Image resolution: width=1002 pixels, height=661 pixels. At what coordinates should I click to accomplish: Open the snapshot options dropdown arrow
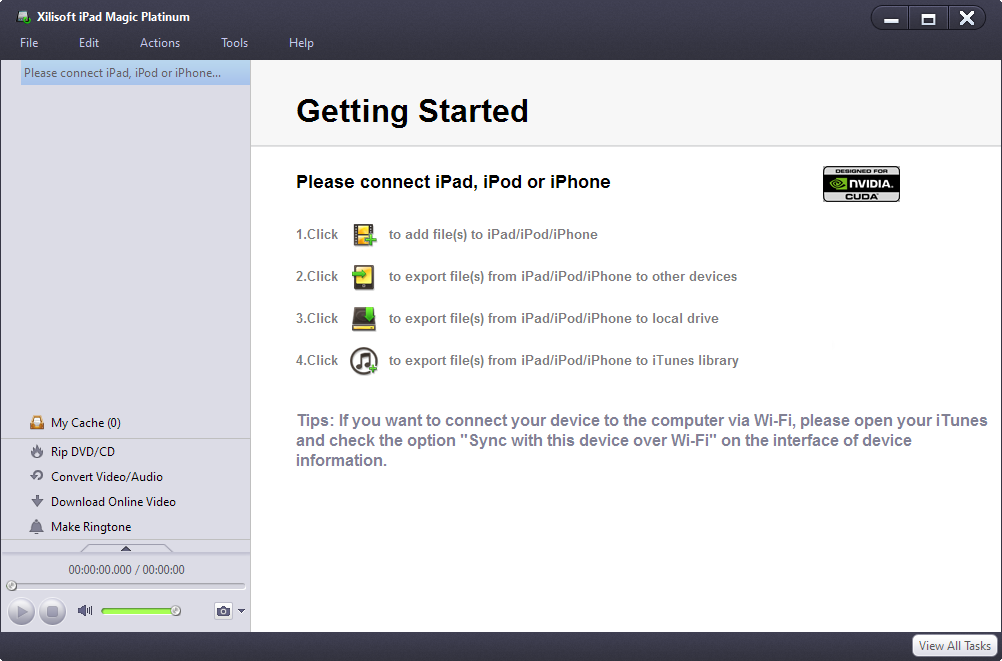pyautogui.click(x=242, y=611)
